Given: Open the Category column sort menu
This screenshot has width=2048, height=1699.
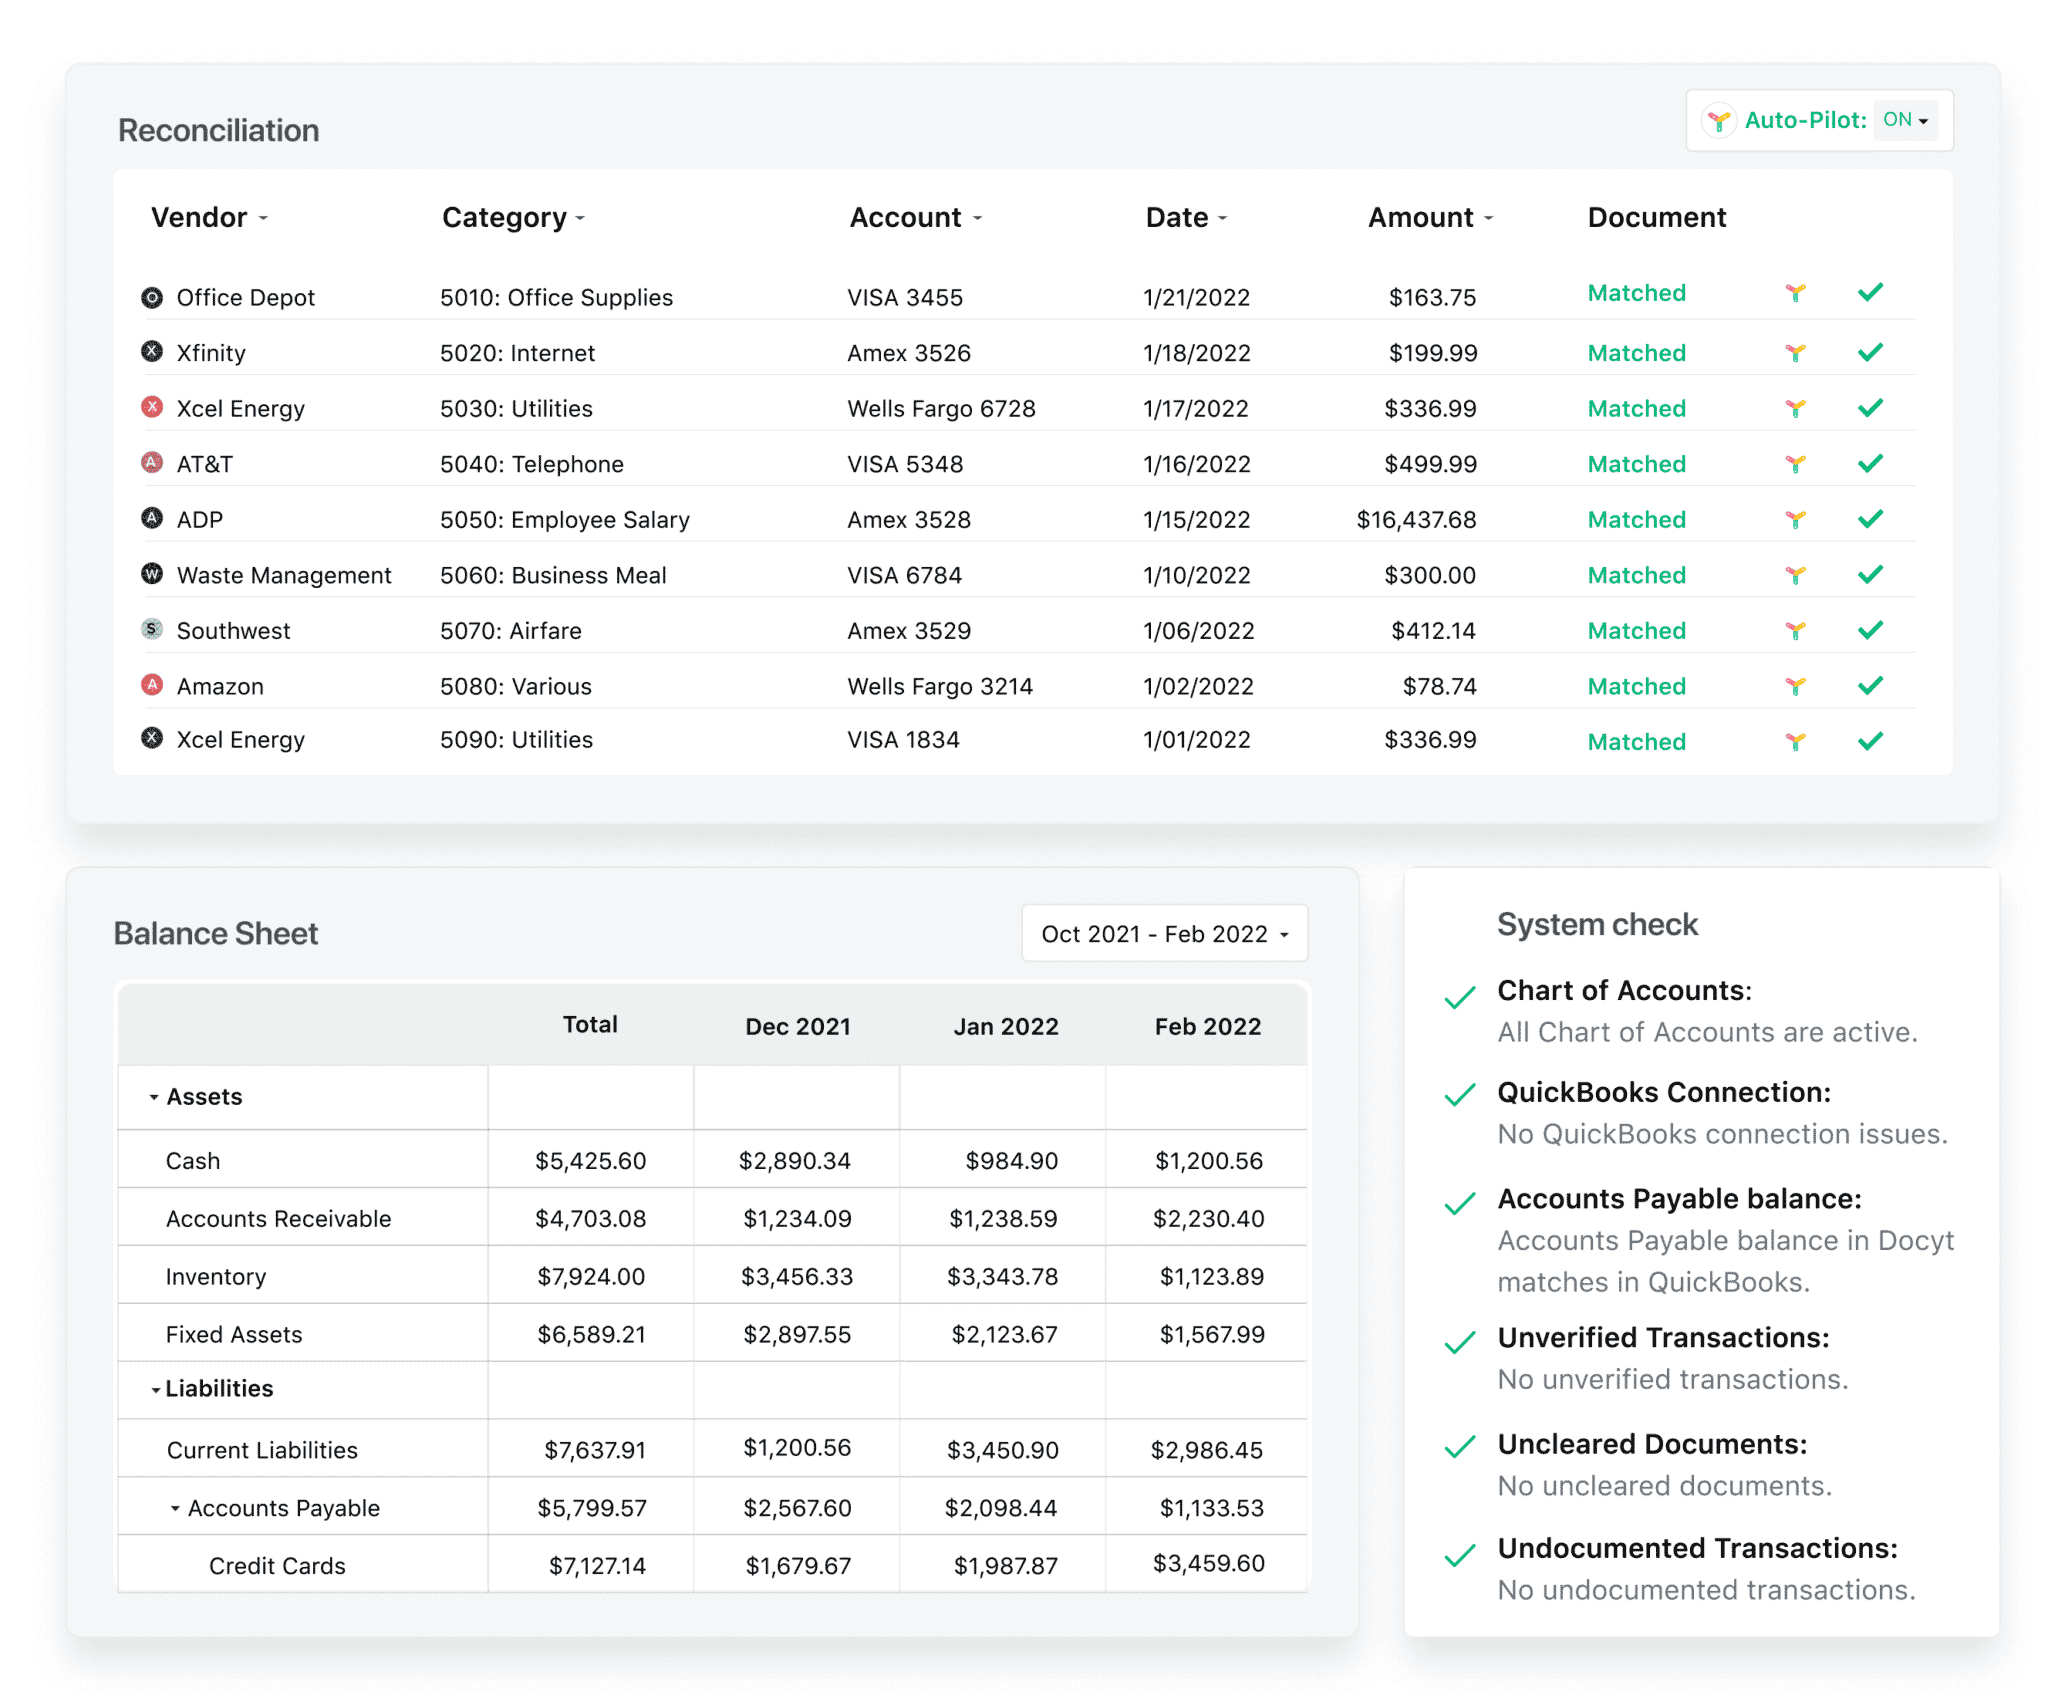Looking at the screenshot, I should click(513, 217).
